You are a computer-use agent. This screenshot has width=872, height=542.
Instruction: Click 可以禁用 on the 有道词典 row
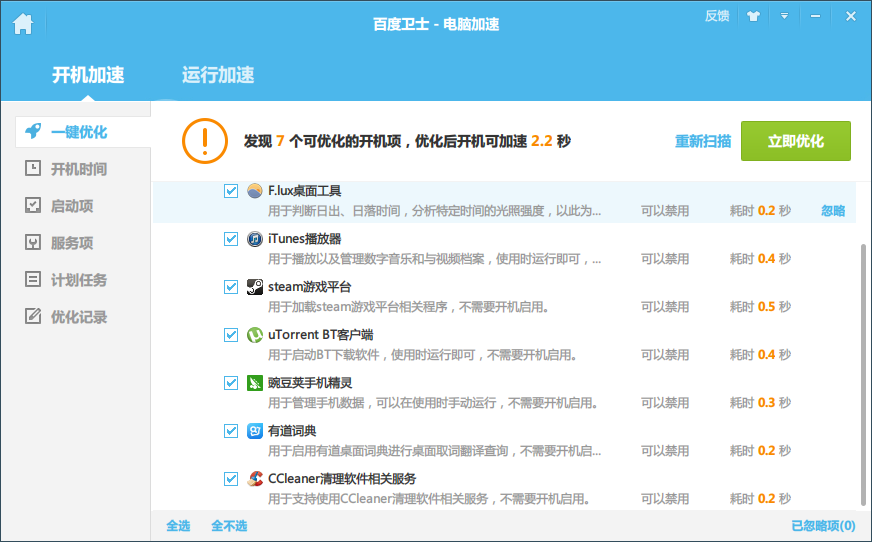coord(665,450)
